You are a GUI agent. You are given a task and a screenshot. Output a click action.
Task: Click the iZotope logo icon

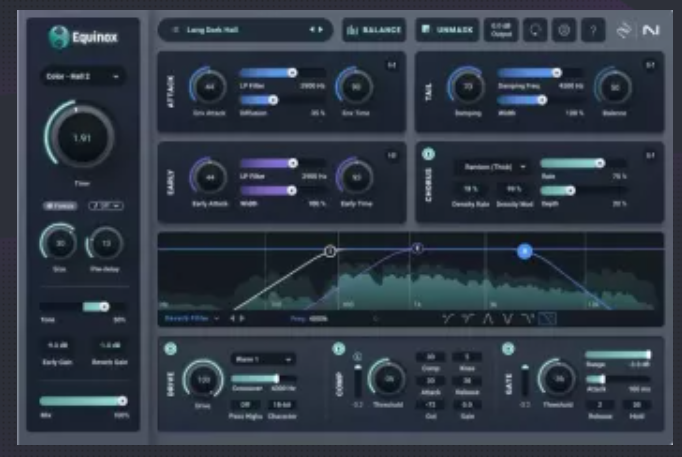pyautogui.click(x=624, y=30)
